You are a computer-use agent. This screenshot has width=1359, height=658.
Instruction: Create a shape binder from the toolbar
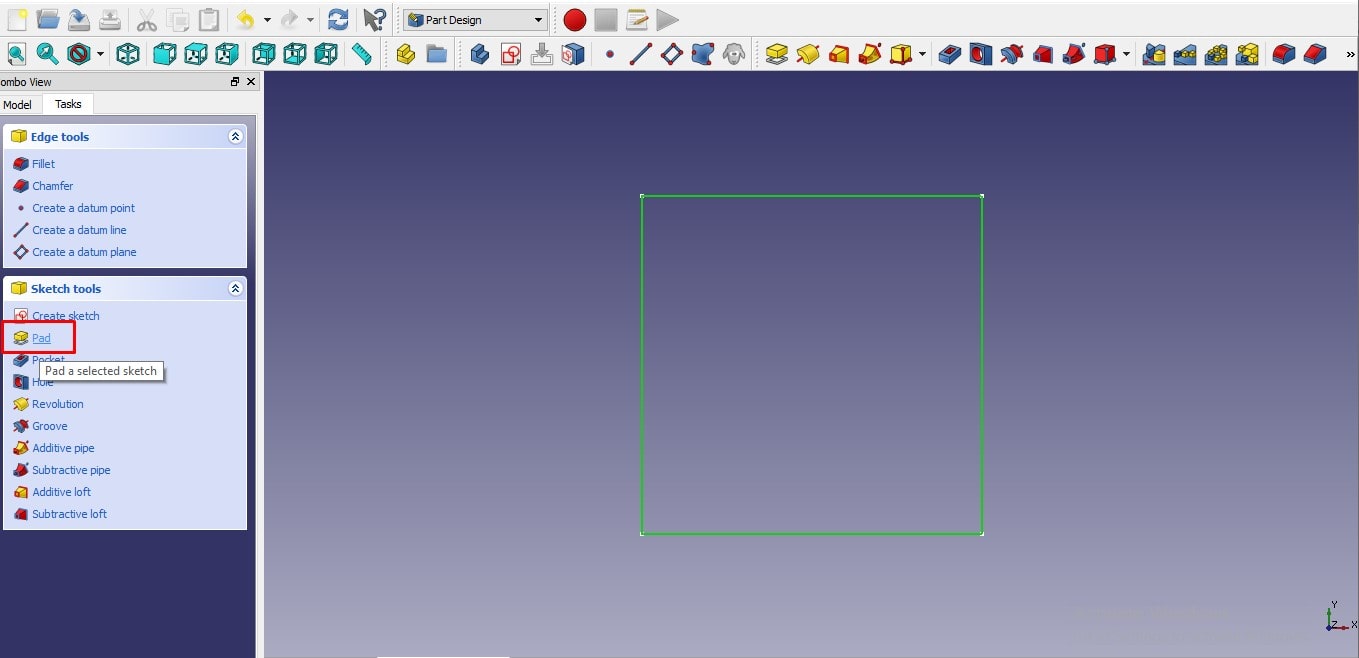pyautogui.click(x=703, y=54)
